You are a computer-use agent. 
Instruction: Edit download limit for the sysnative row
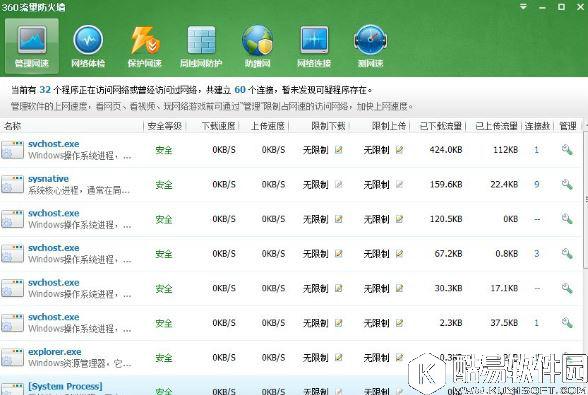(x=339, y=185)
